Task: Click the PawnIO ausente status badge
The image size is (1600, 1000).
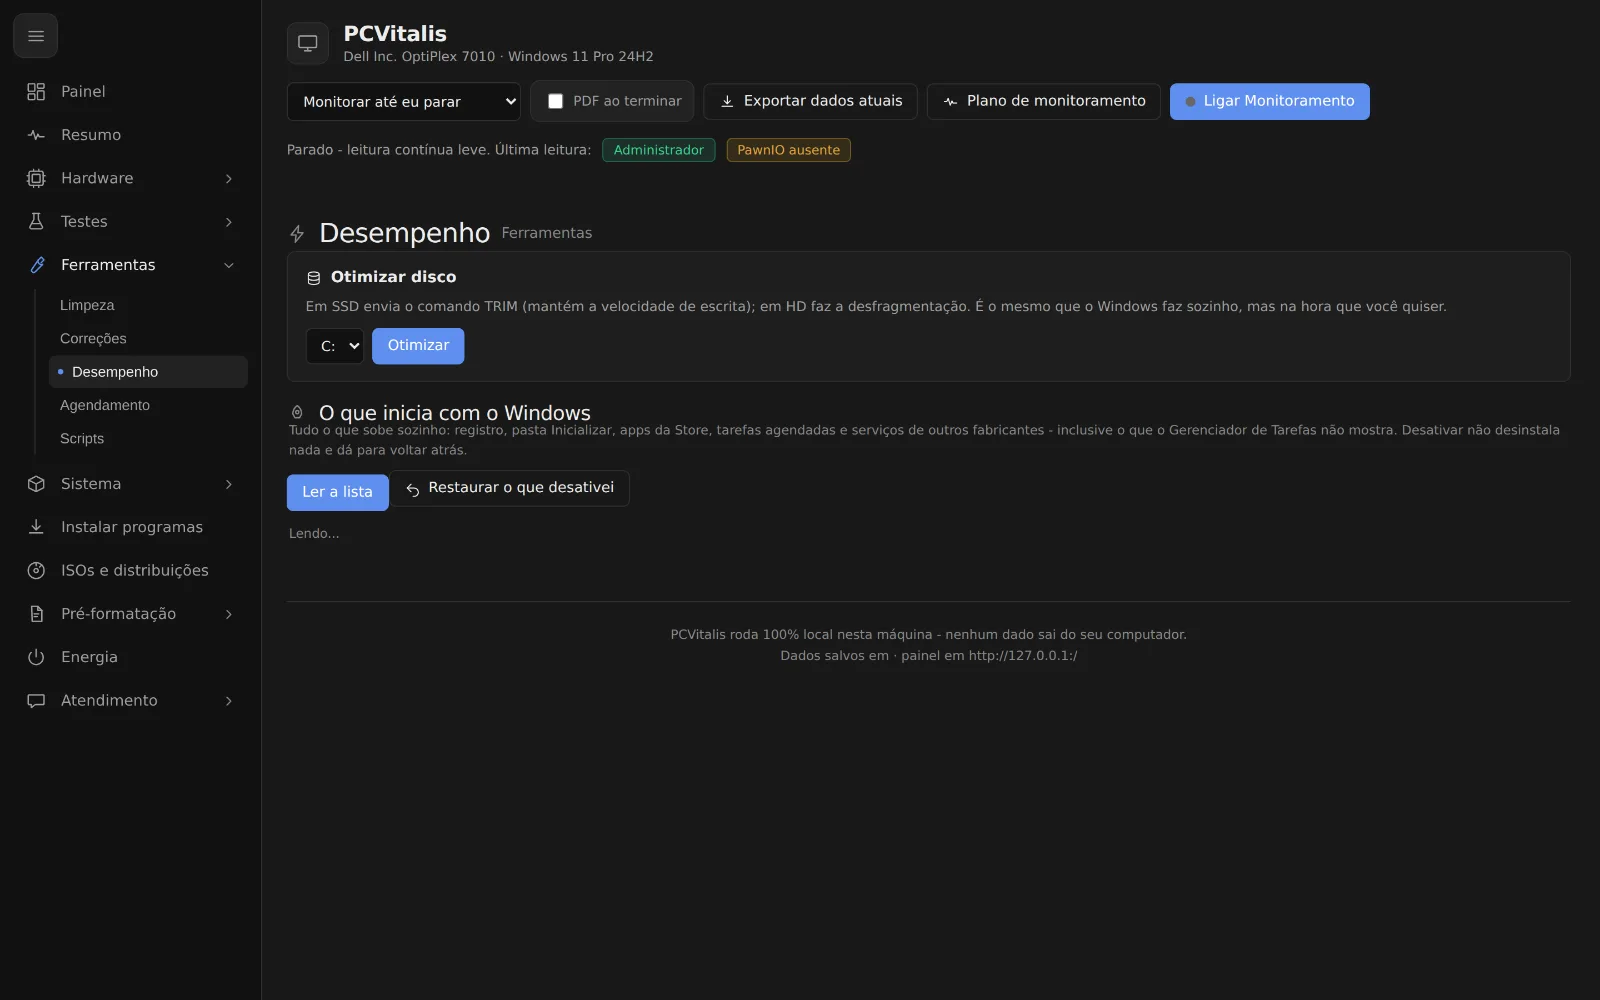Action: pyautogui.click(x=788, y=150)
